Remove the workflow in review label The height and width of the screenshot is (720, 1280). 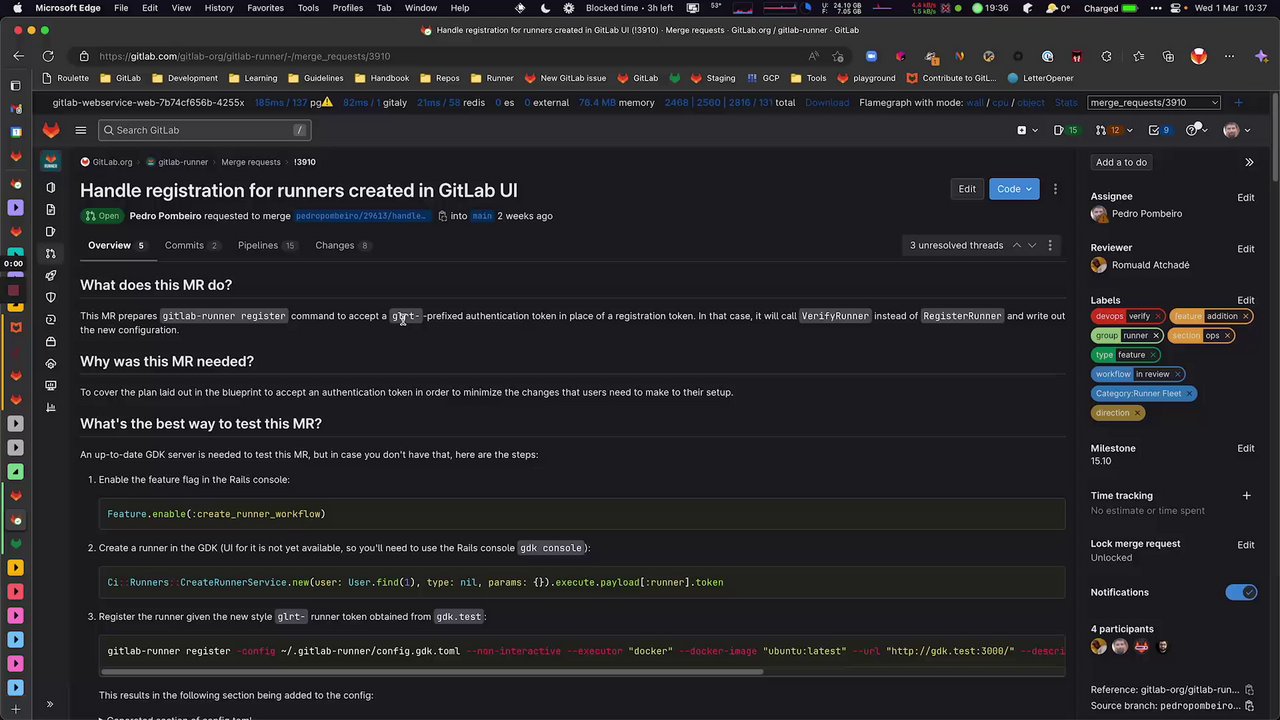tap(1177, 374)
